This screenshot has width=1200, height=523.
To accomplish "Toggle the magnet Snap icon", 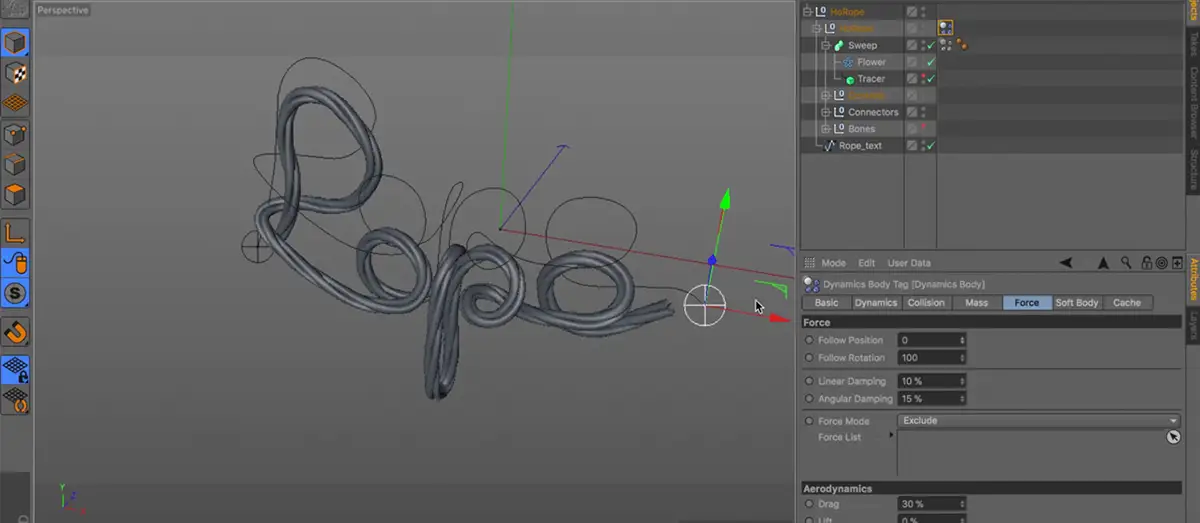I will [x=16, y=332].
